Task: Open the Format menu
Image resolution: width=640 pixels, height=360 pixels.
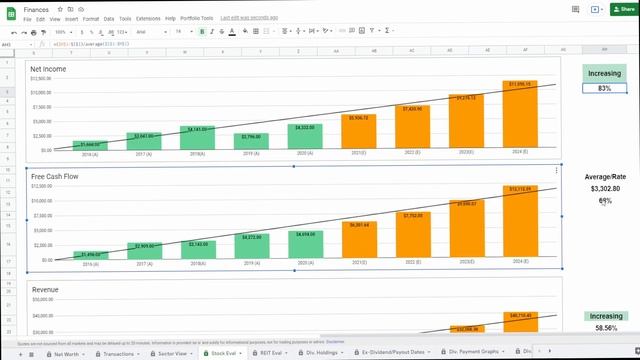Action: coord(91,19)
